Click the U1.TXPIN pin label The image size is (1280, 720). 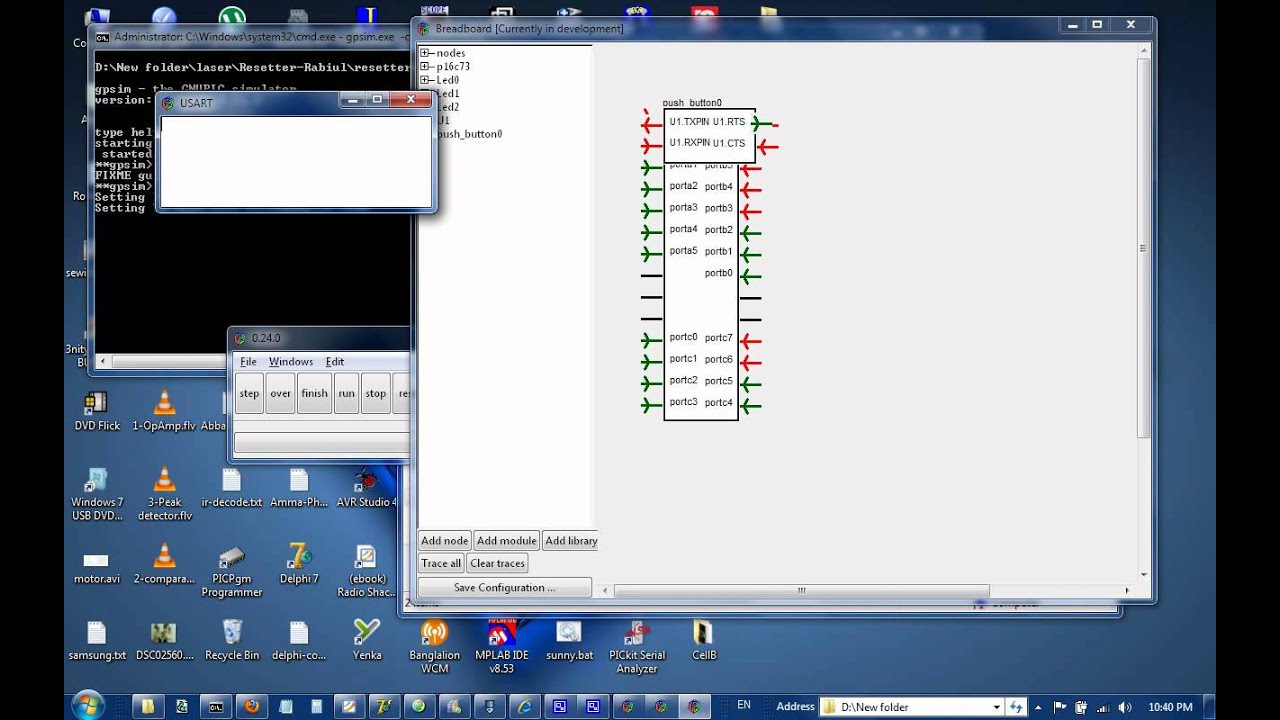pos(689,122)
